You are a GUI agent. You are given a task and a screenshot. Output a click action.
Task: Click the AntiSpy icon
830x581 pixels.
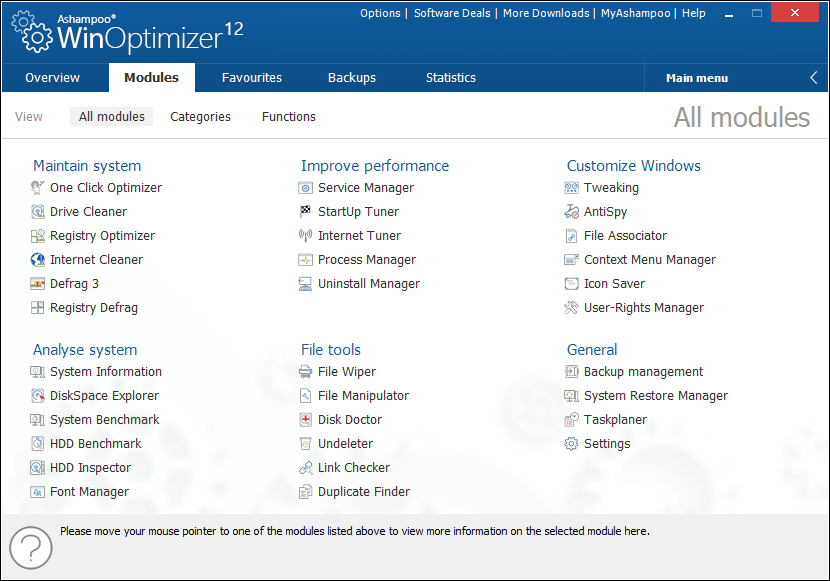coord(572,212)
